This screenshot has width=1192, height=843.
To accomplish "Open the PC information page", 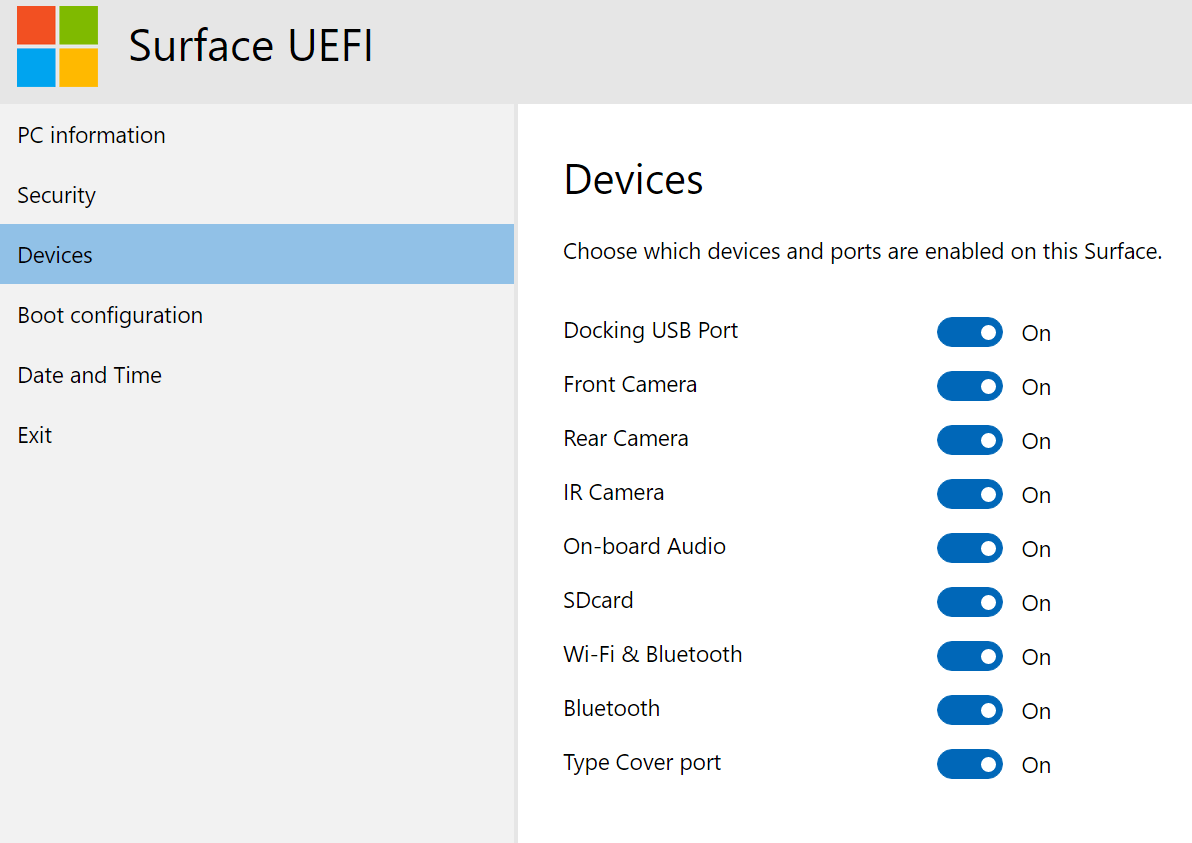I will pyautogui.click(x=92, y=135).
